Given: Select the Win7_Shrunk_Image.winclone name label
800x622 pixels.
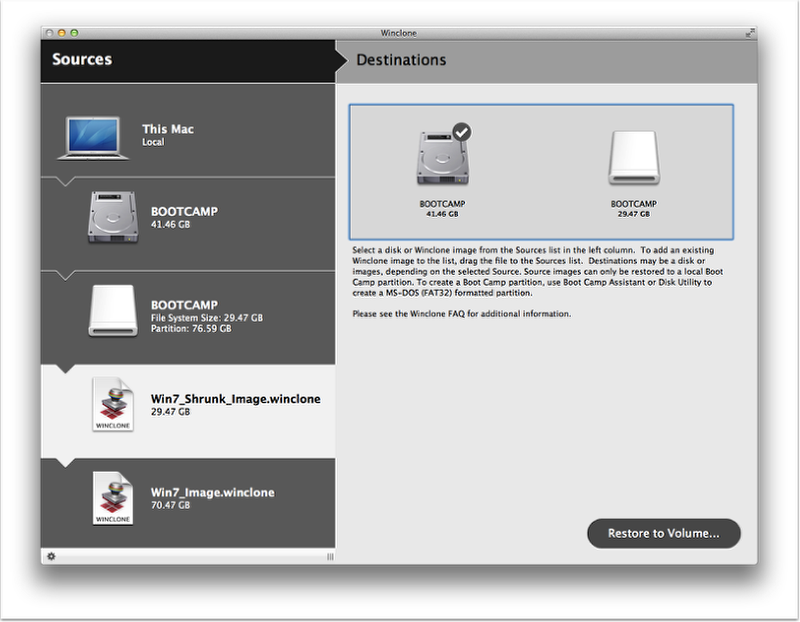Looking at the screenshot, I should point(235,398).
